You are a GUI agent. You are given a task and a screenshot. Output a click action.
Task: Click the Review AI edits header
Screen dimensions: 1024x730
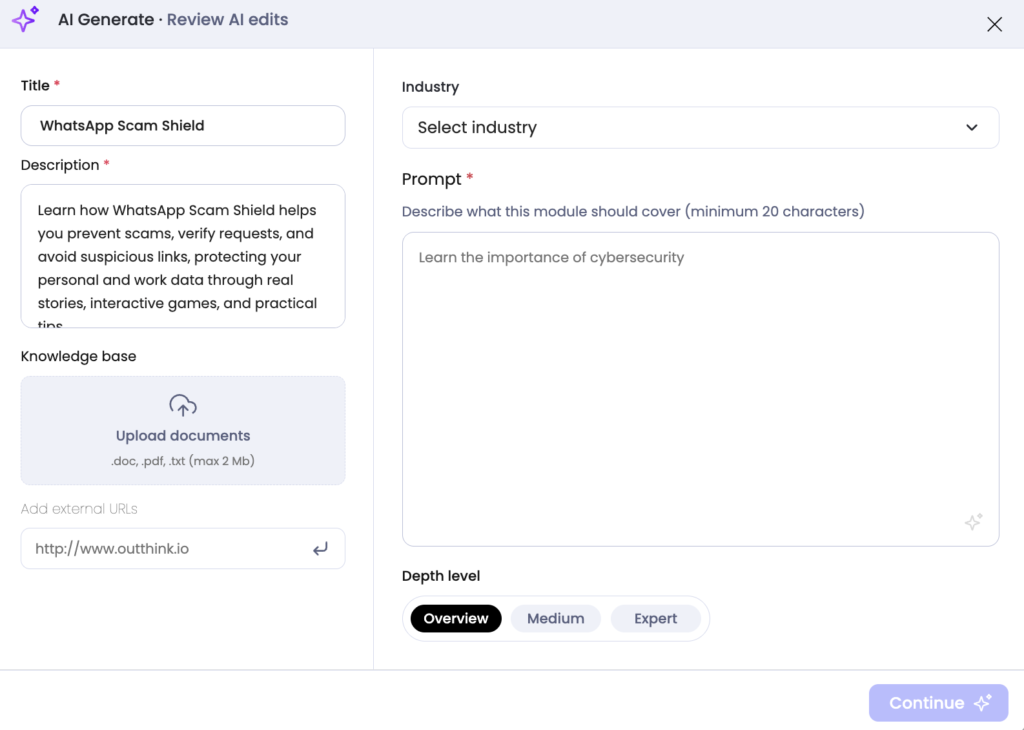(227, 20)
